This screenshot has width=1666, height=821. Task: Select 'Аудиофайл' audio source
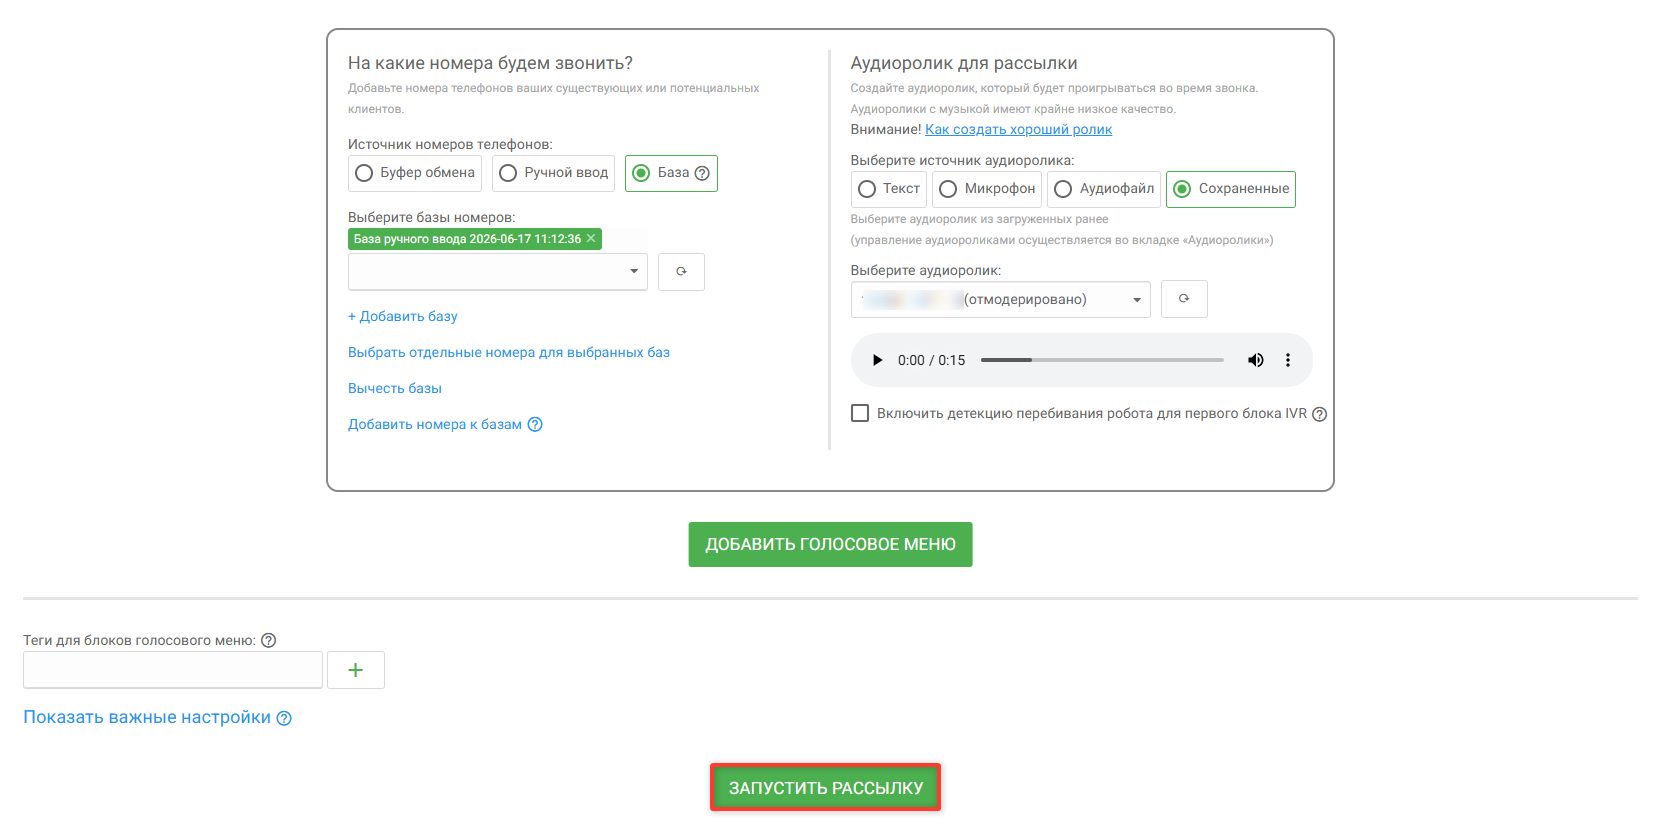1104,189
